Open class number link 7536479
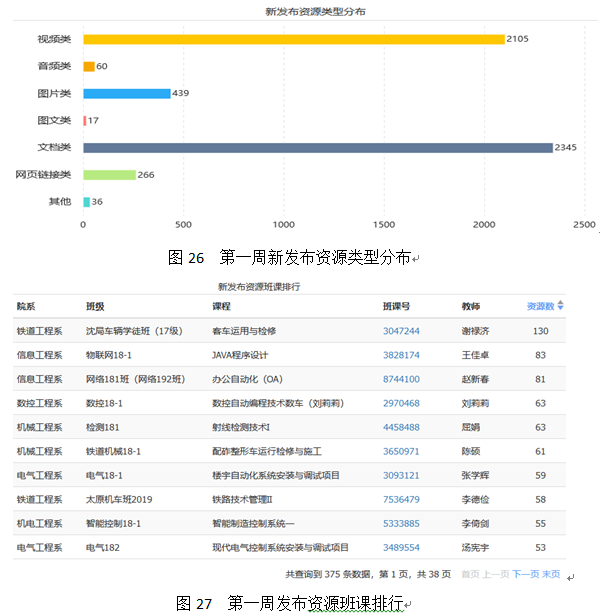Image resolution: width=600 pixels, height=616 pixels. 401,499
